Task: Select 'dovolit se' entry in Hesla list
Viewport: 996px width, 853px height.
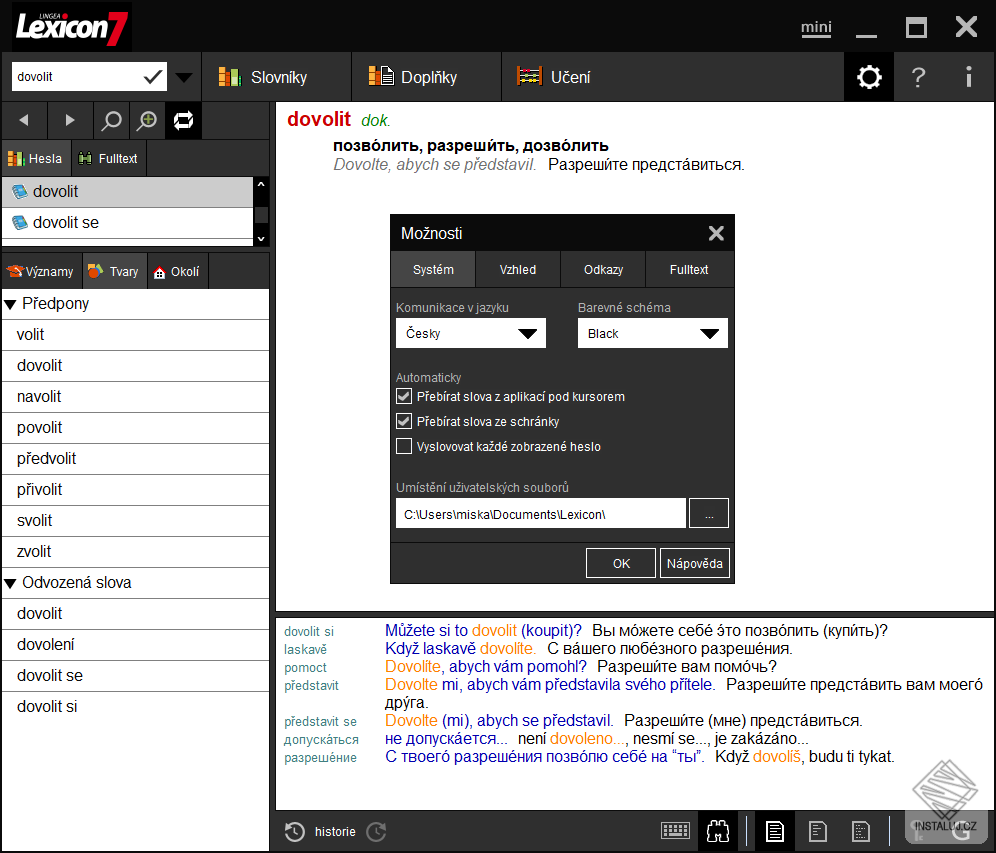Action: [128, 223]
